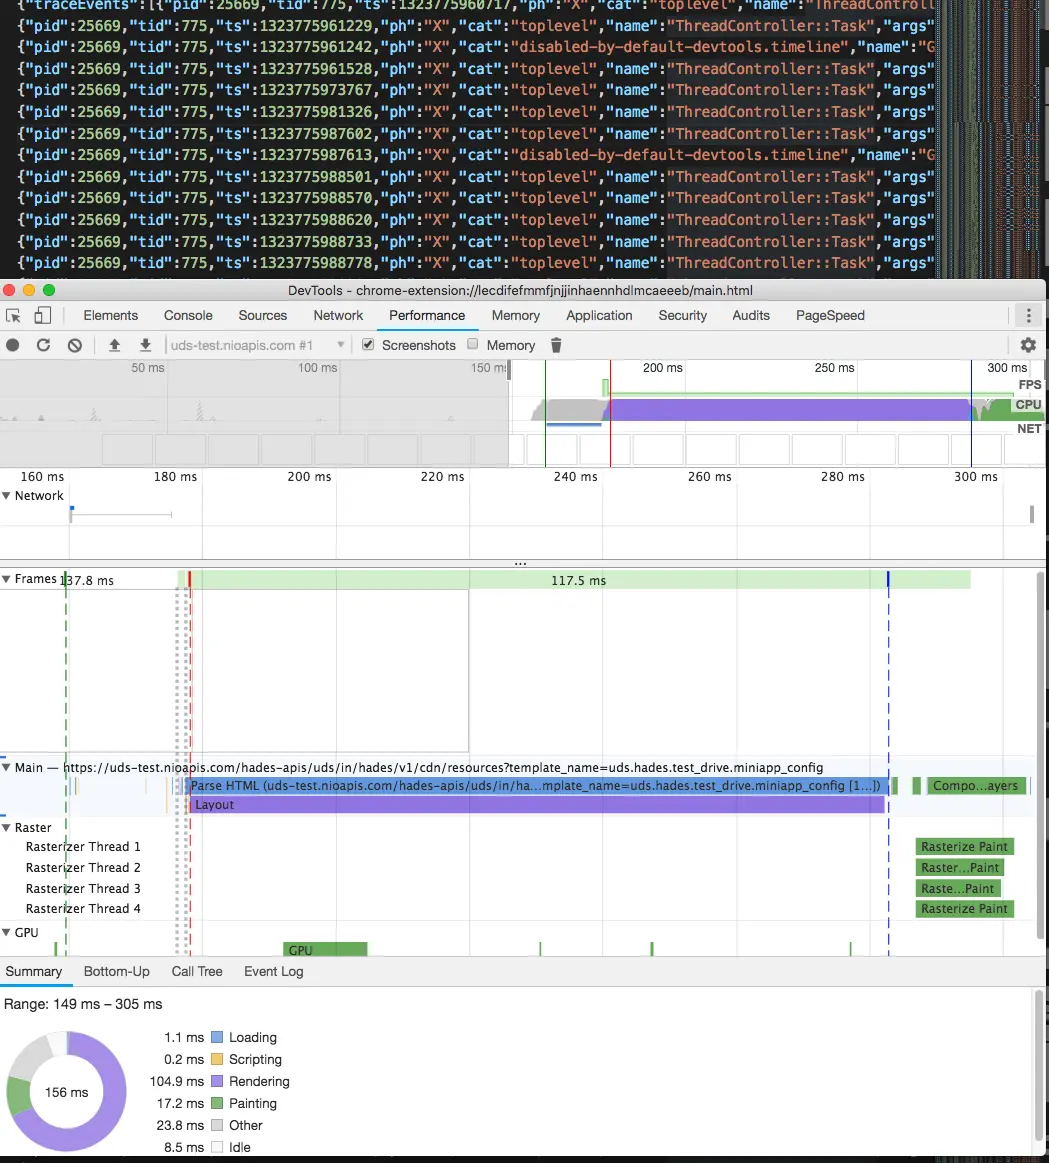Click the reload and profile icon
The image size is (1049, 1163).
[x=43, y=345]
